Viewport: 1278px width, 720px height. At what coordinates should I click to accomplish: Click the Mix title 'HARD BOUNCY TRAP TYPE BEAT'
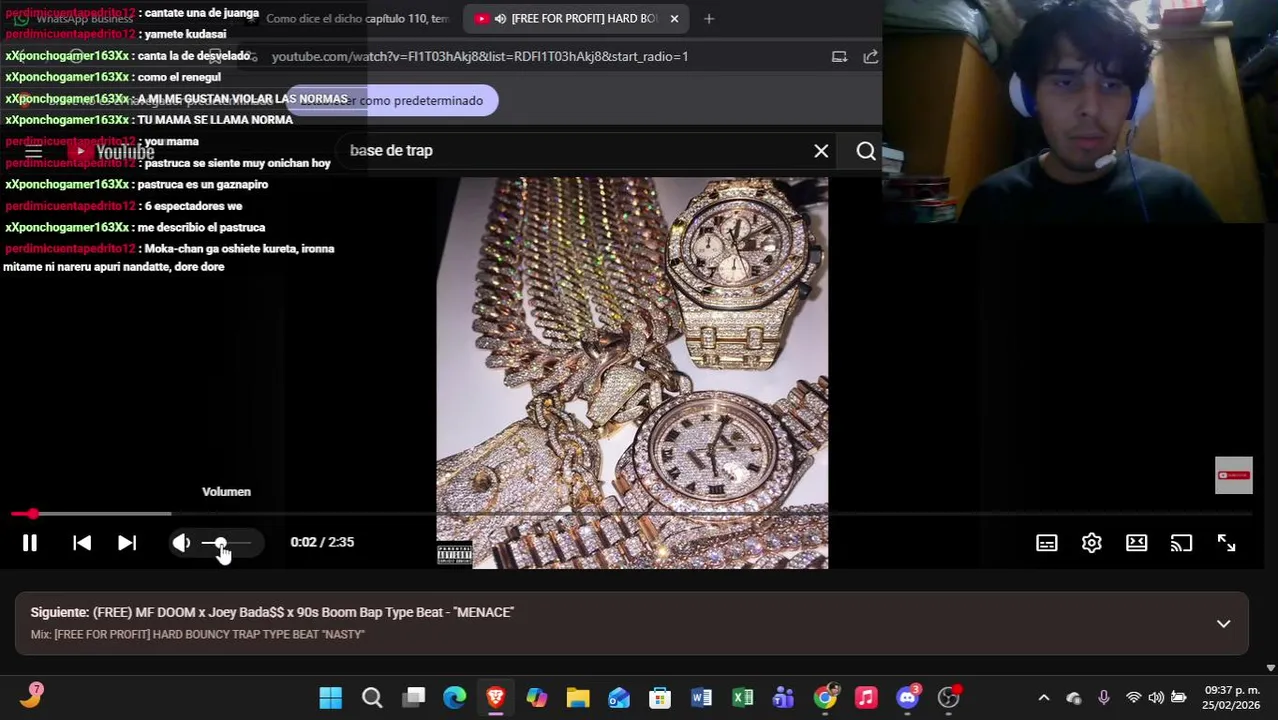click(x=209, y=634)
